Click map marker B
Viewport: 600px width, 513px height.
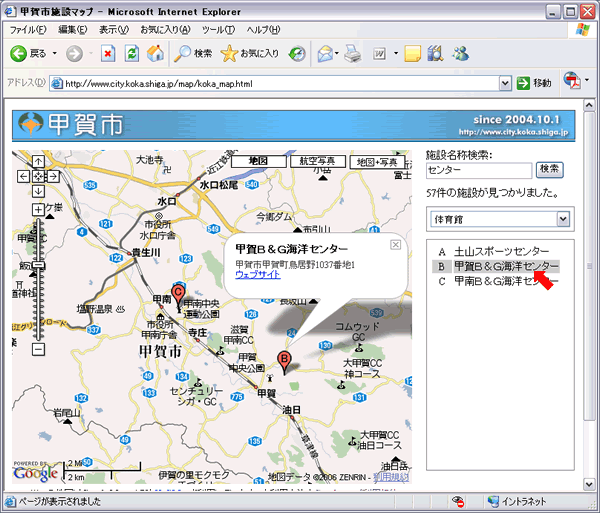[284, 361]
